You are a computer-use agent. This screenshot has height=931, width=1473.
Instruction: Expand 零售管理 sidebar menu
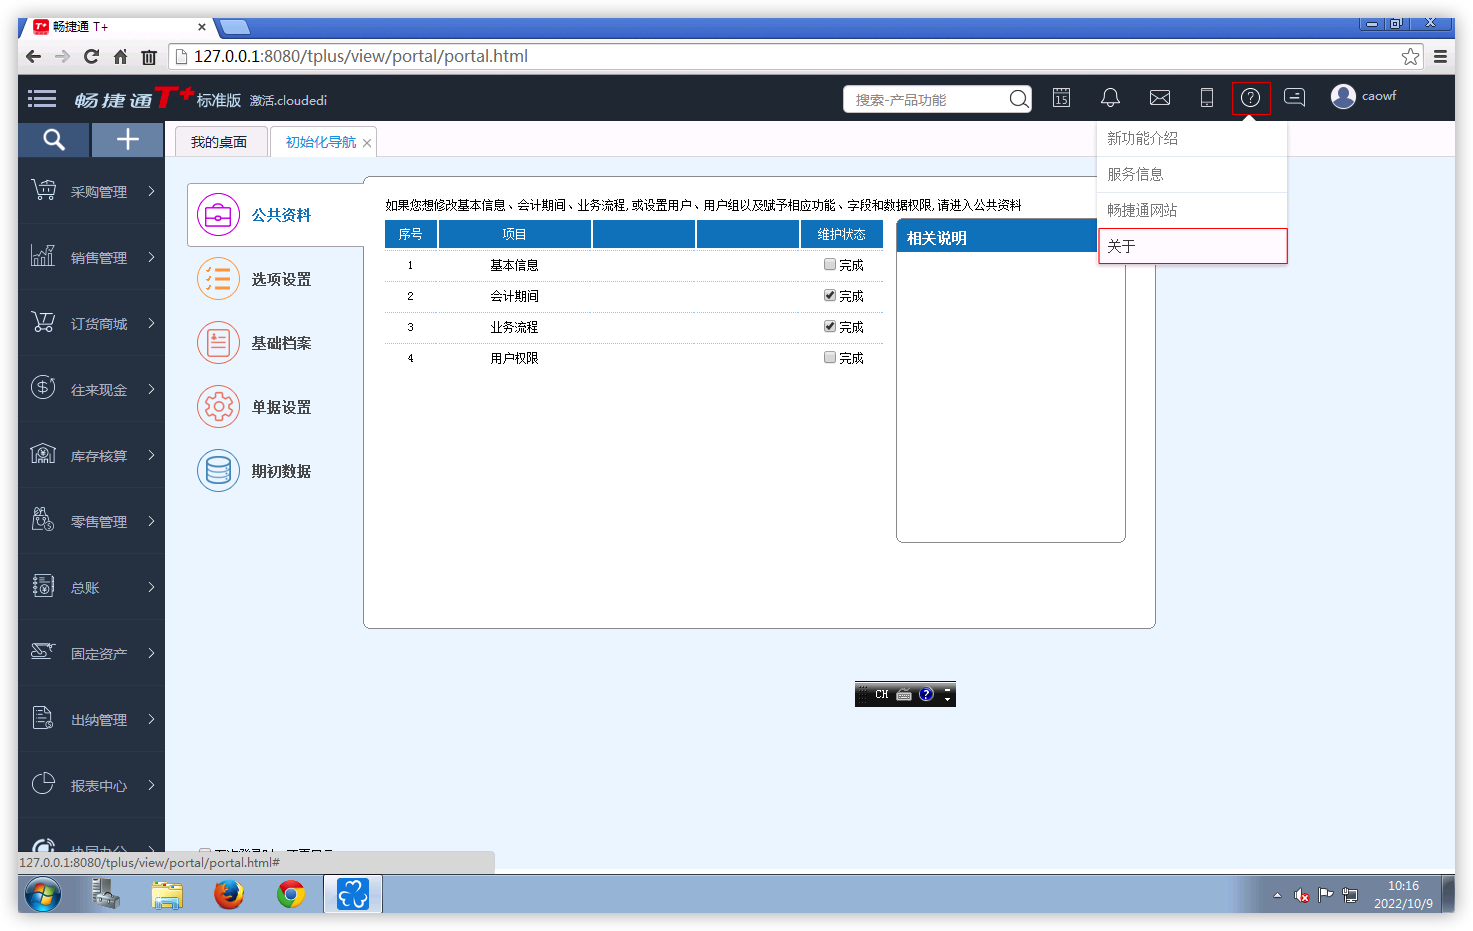tap(91, 521)
